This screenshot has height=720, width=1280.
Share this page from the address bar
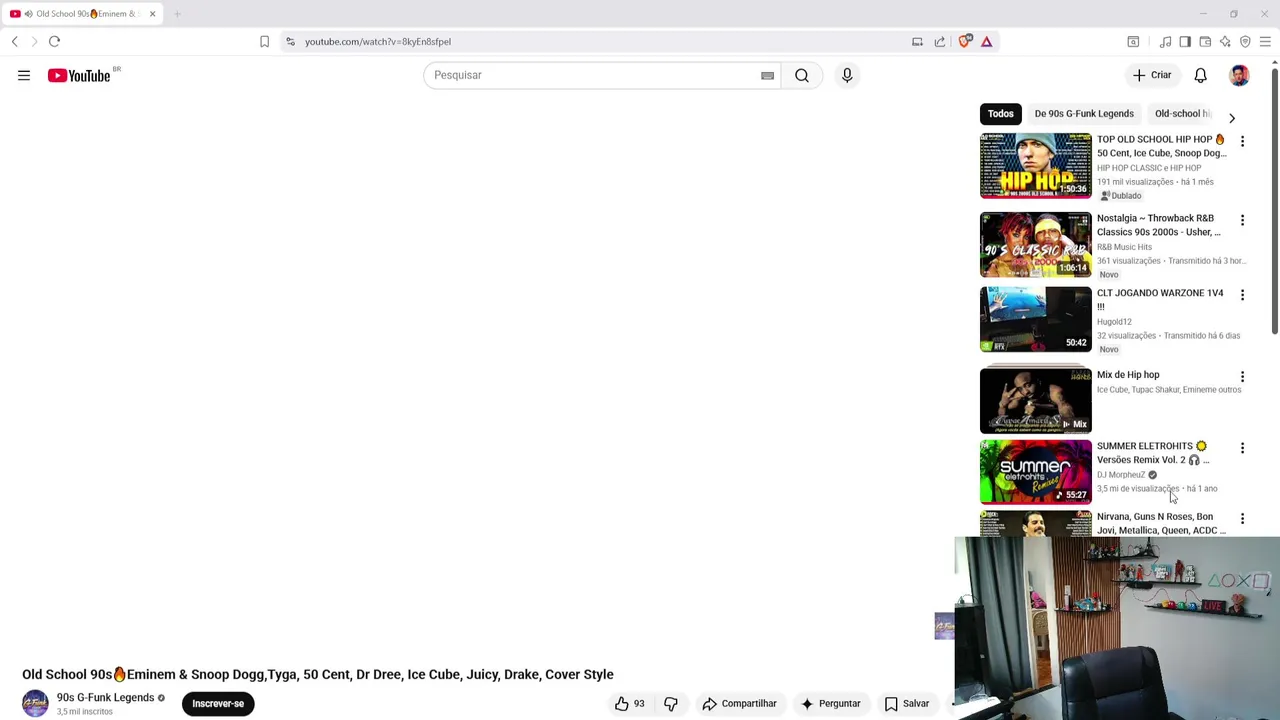point(940,41)
